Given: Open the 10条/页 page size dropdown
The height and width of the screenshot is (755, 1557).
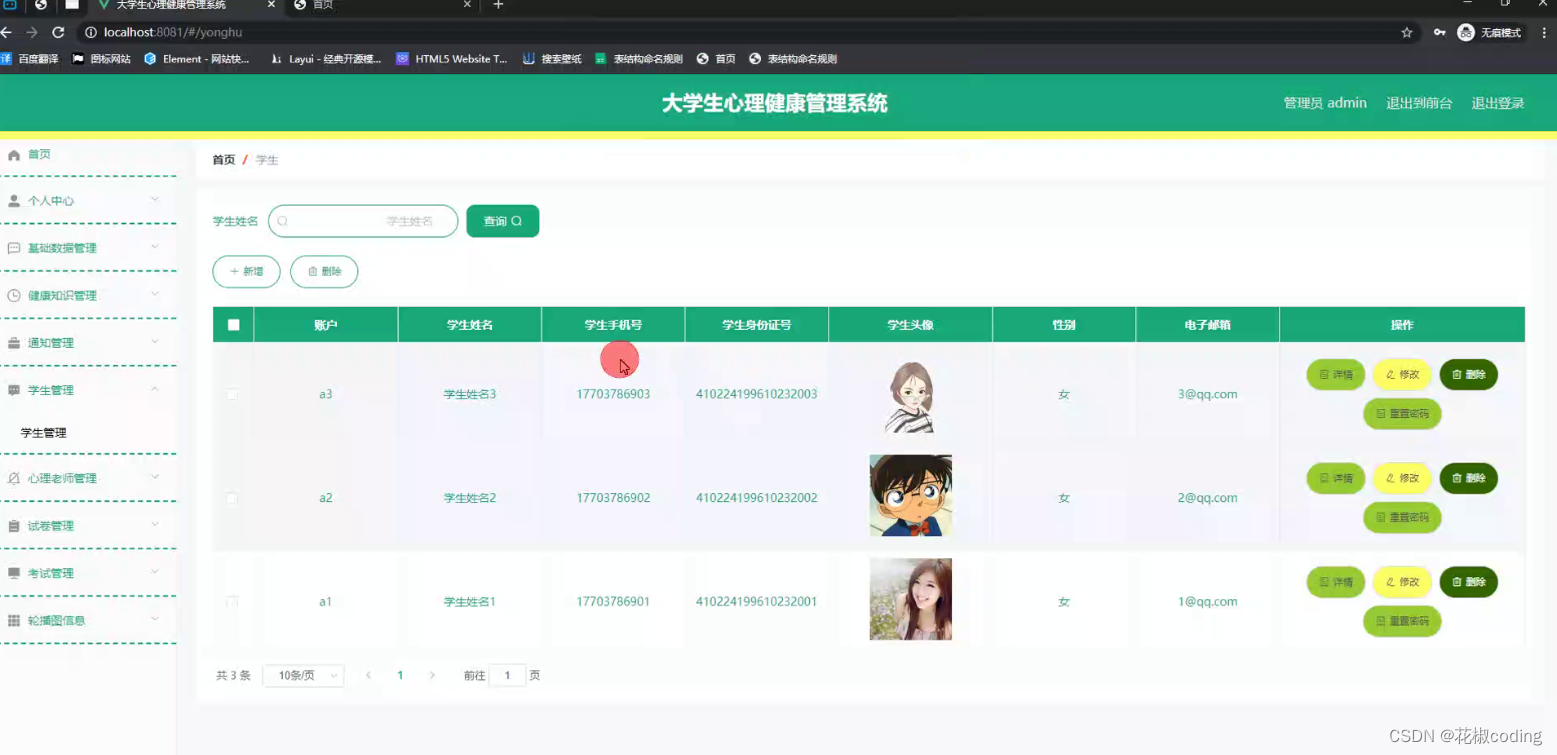Looking at the screenshot, I should (303, 675).
